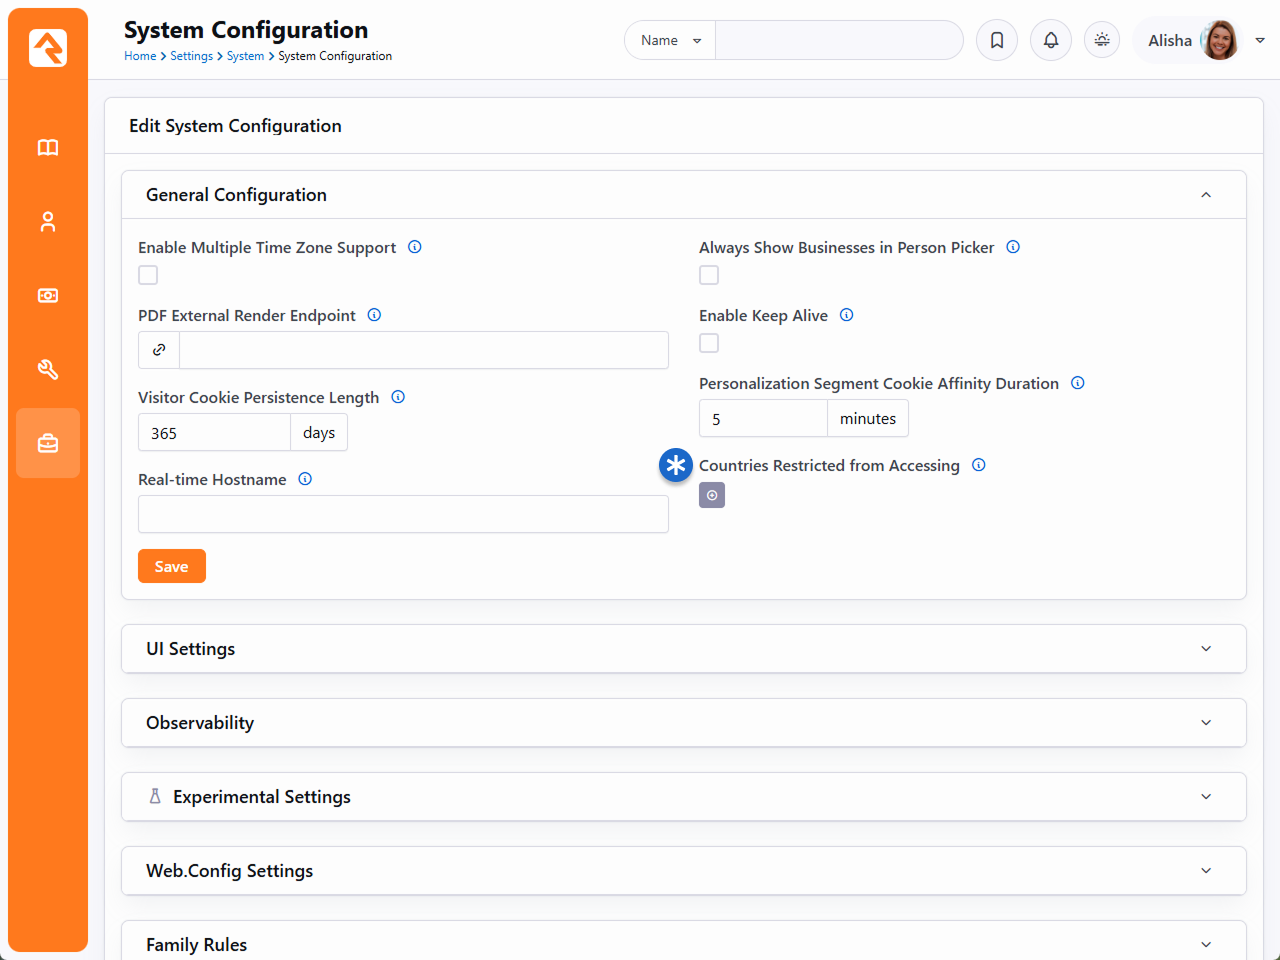Image resolution: width=1280 pixels, height=960 pixels.
Task: Open the person icon sidebar menu
Action: point(48,222)
